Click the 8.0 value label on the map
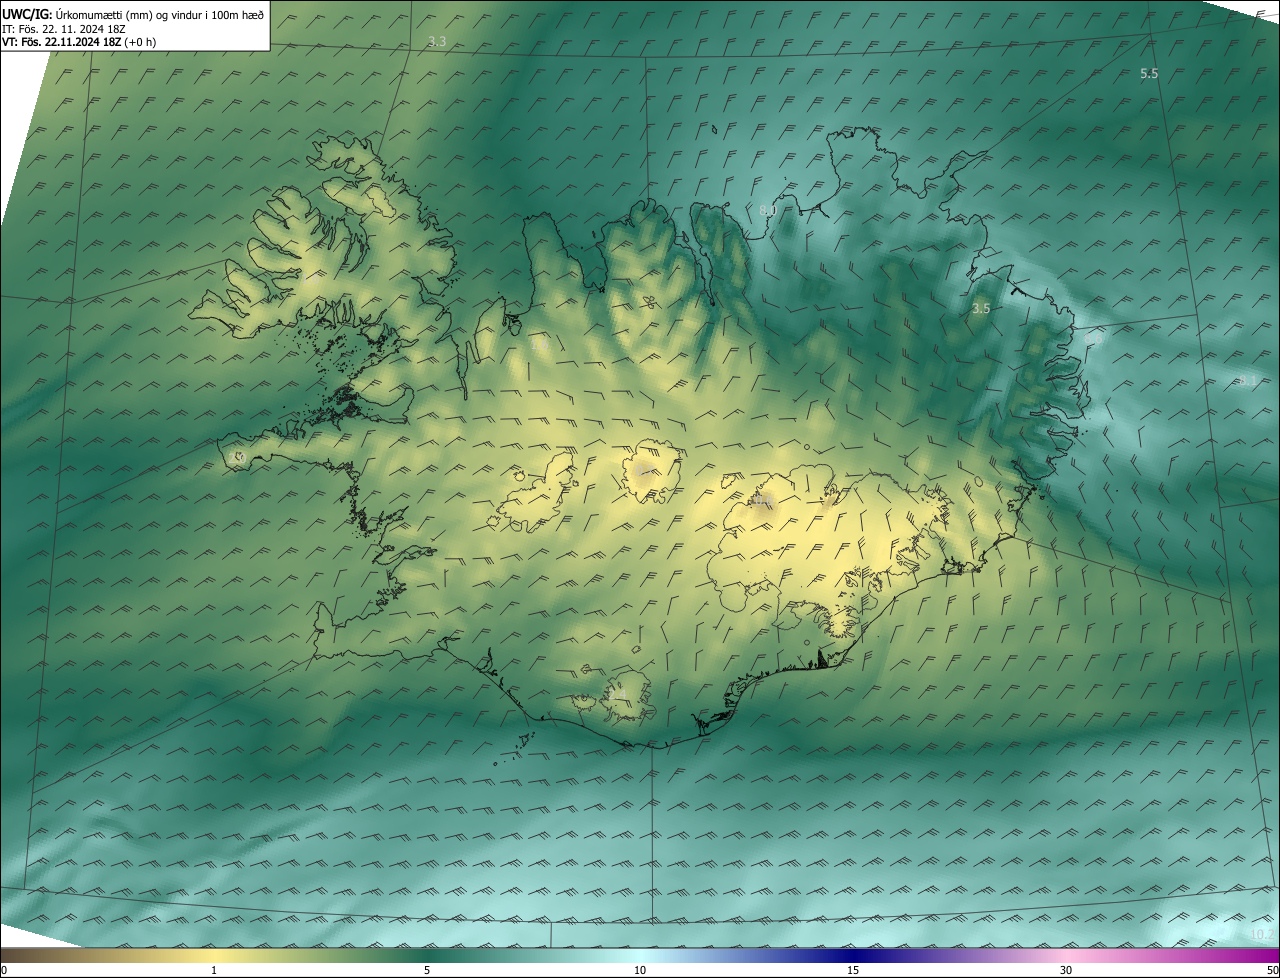 [x=768, y=210]
